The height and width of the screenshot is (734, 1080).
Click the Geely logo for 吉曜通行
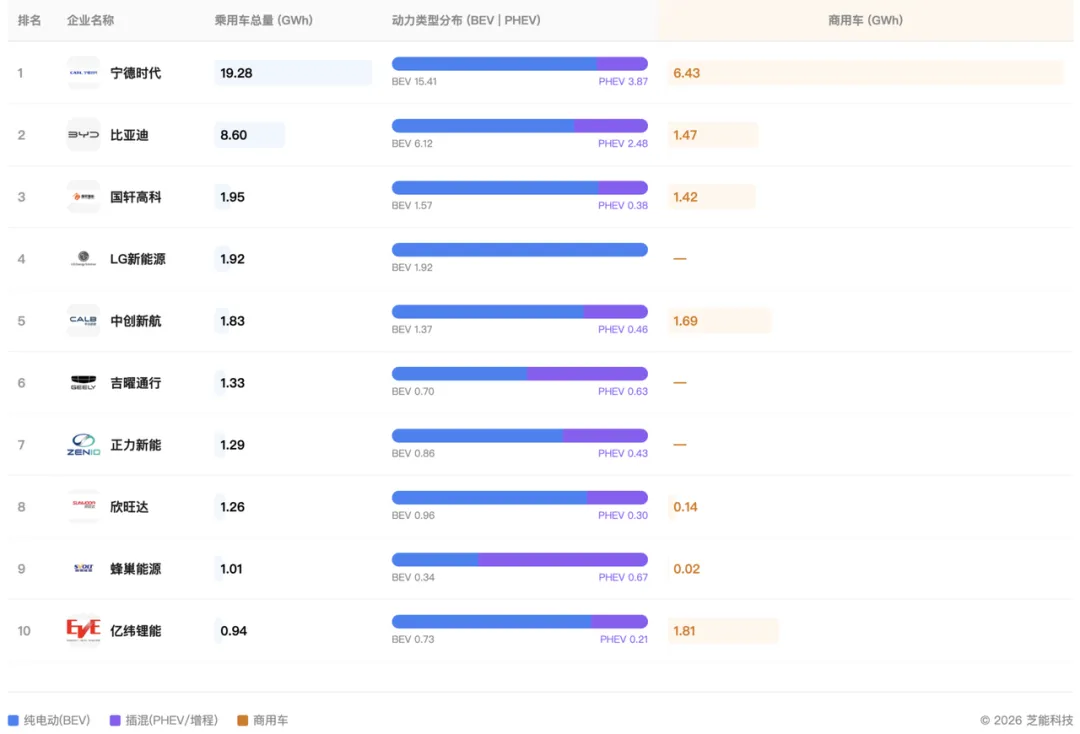point(83,383)
